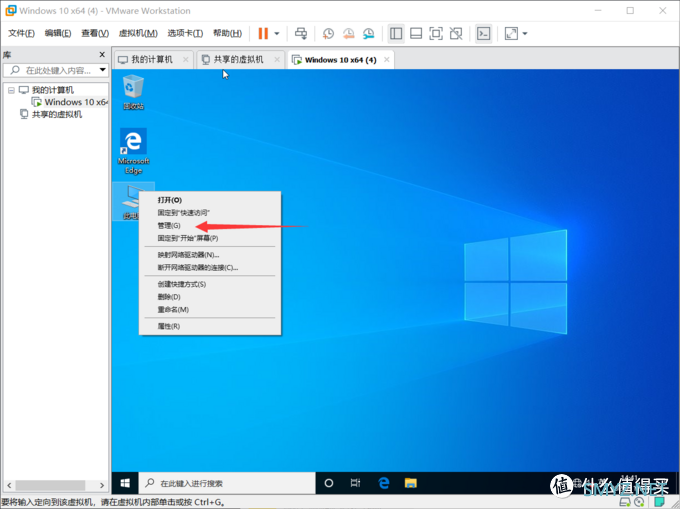
Task: Click the Recycle Bin desktop icon
Action: pos(133,92)
